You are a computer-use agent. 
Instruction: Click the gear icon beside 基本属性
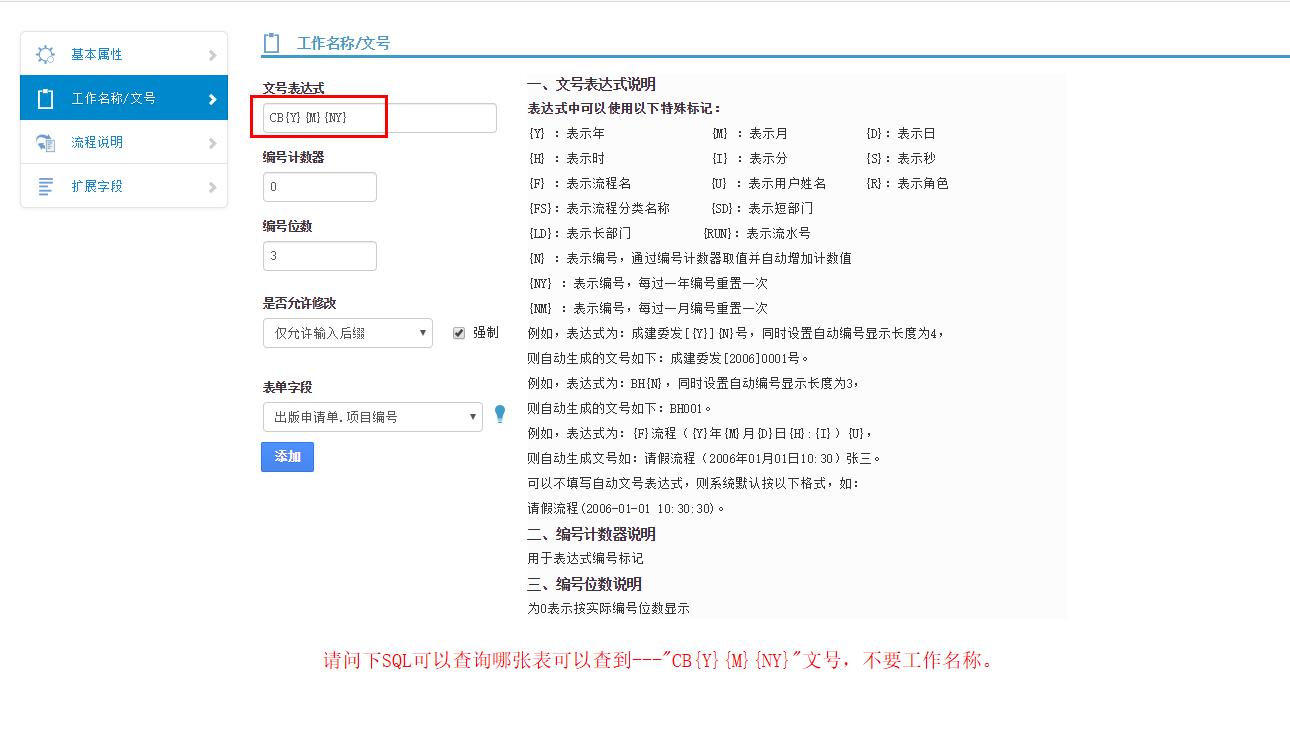coord(46,54)
